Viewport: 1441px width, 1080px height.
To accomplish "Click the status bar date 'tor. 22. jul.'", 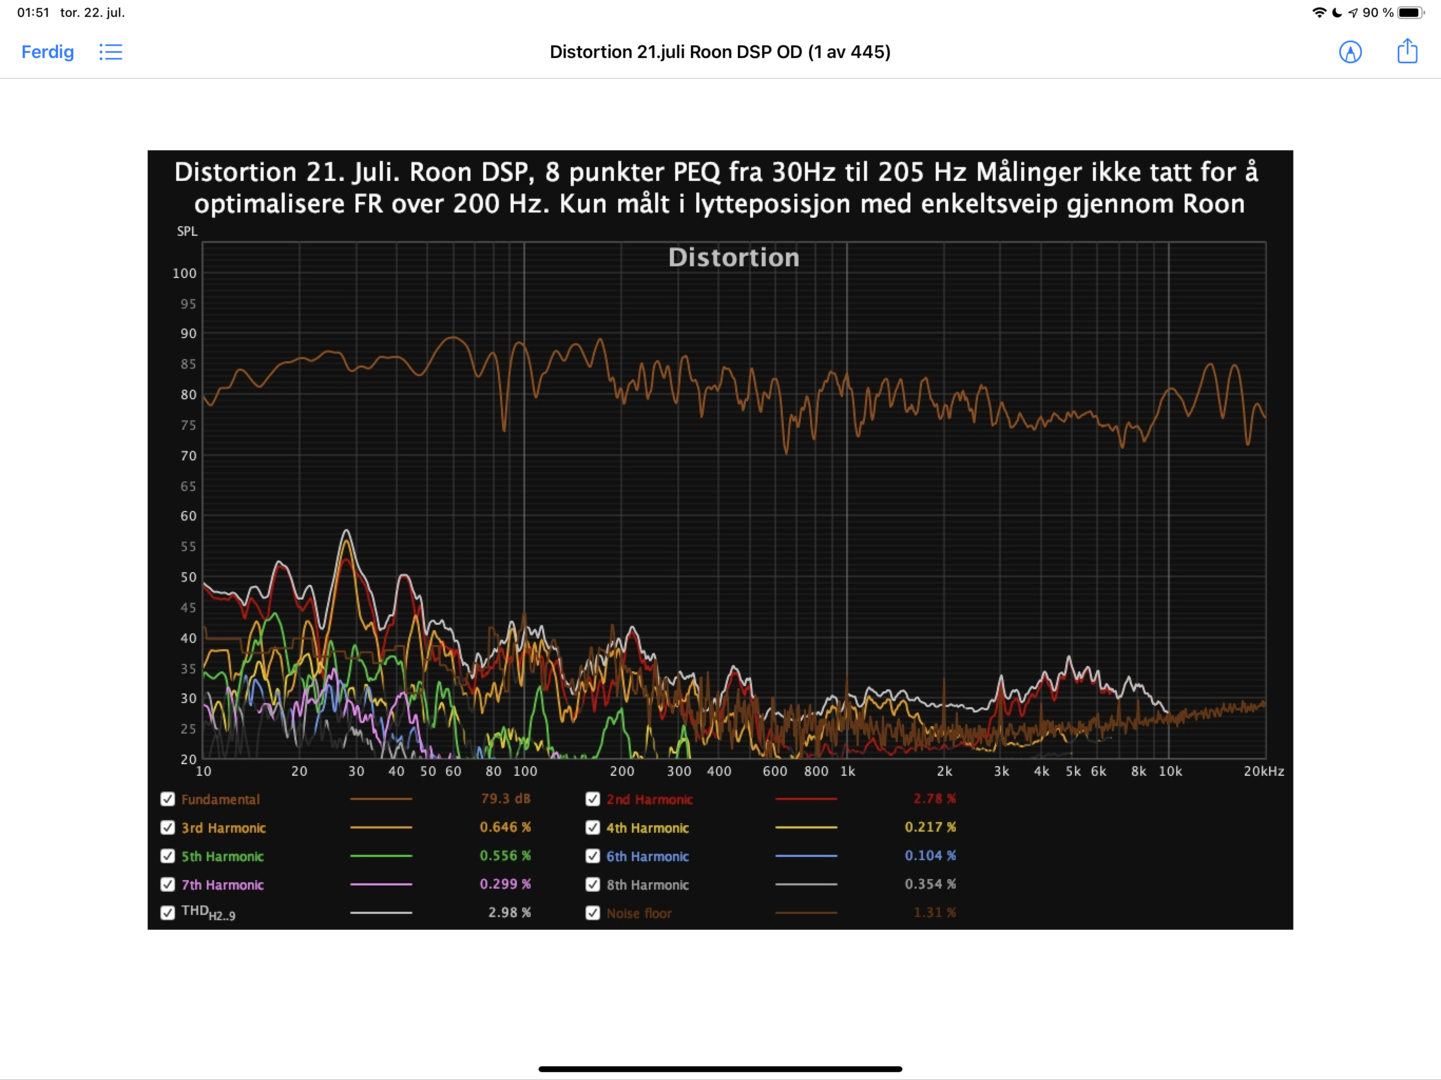I will pyautogui.click(x=93, y=13).
